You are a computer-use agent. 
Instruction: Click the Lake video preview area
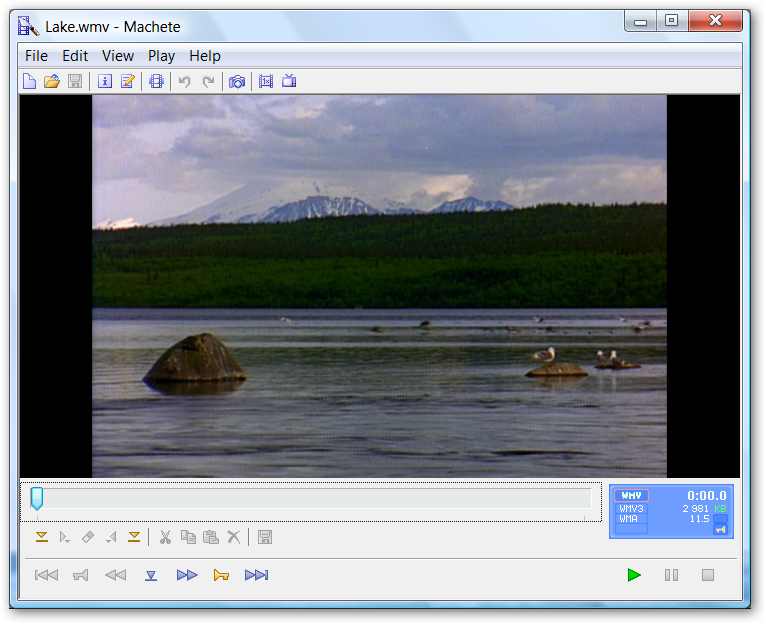[x=379, y=286]
